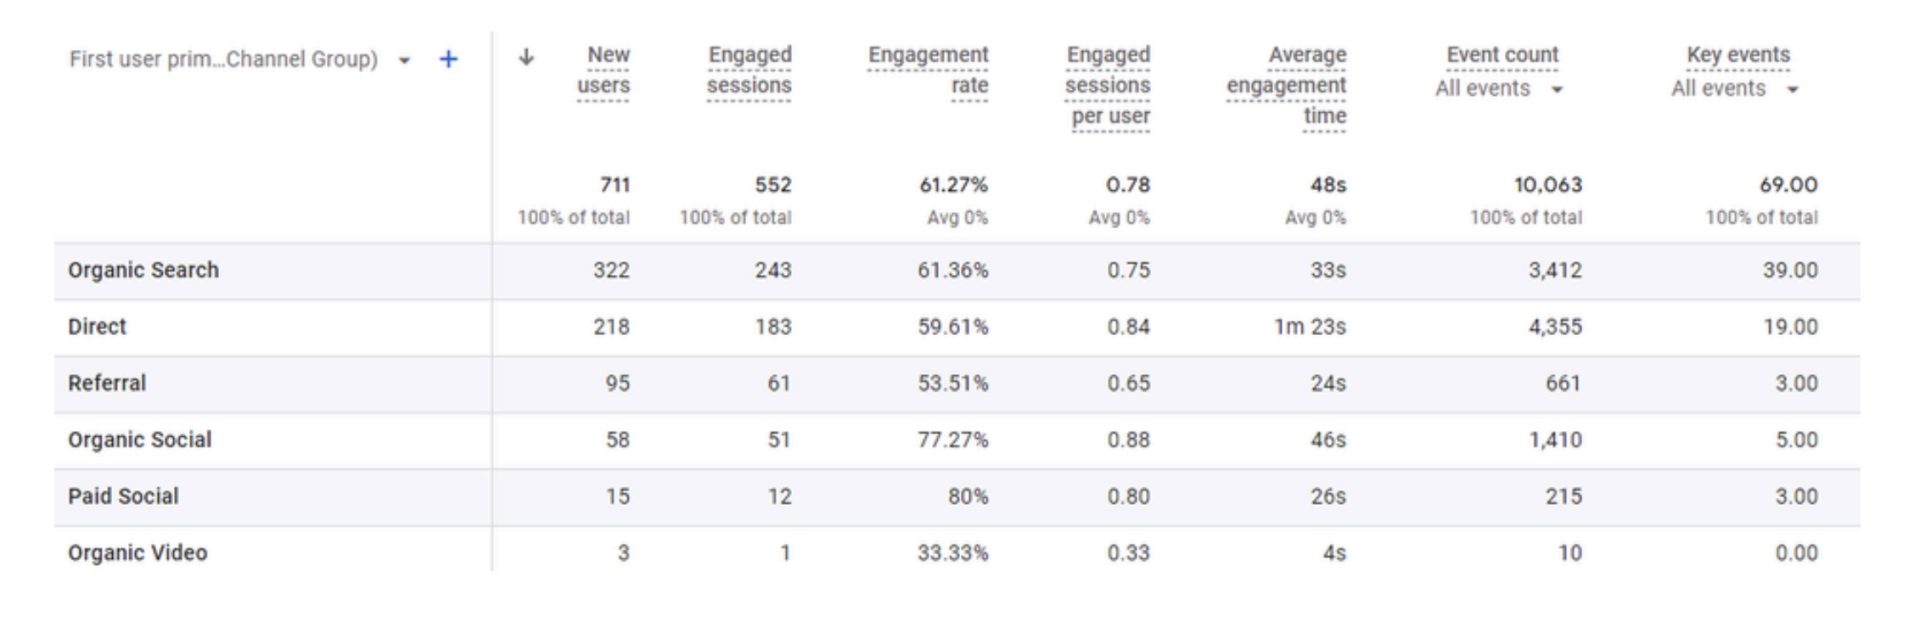Select the Organic Search row label
1920x638 pixels.
143,270
